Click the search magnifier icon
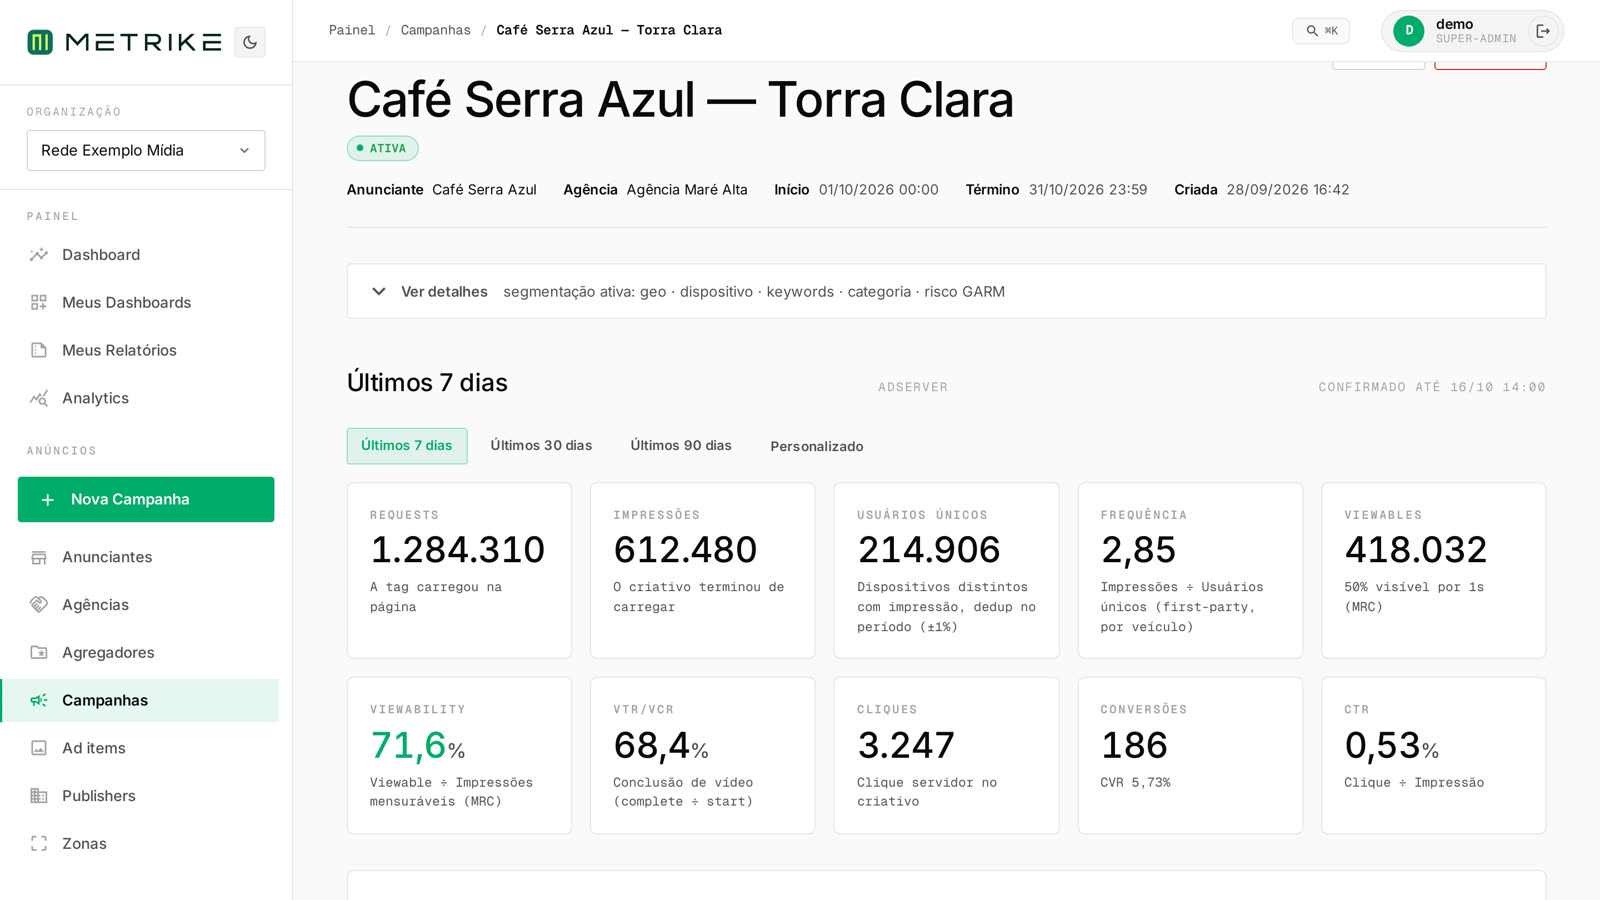The height and width of the screenshot is (900, 1600). tap(1312, 31)
